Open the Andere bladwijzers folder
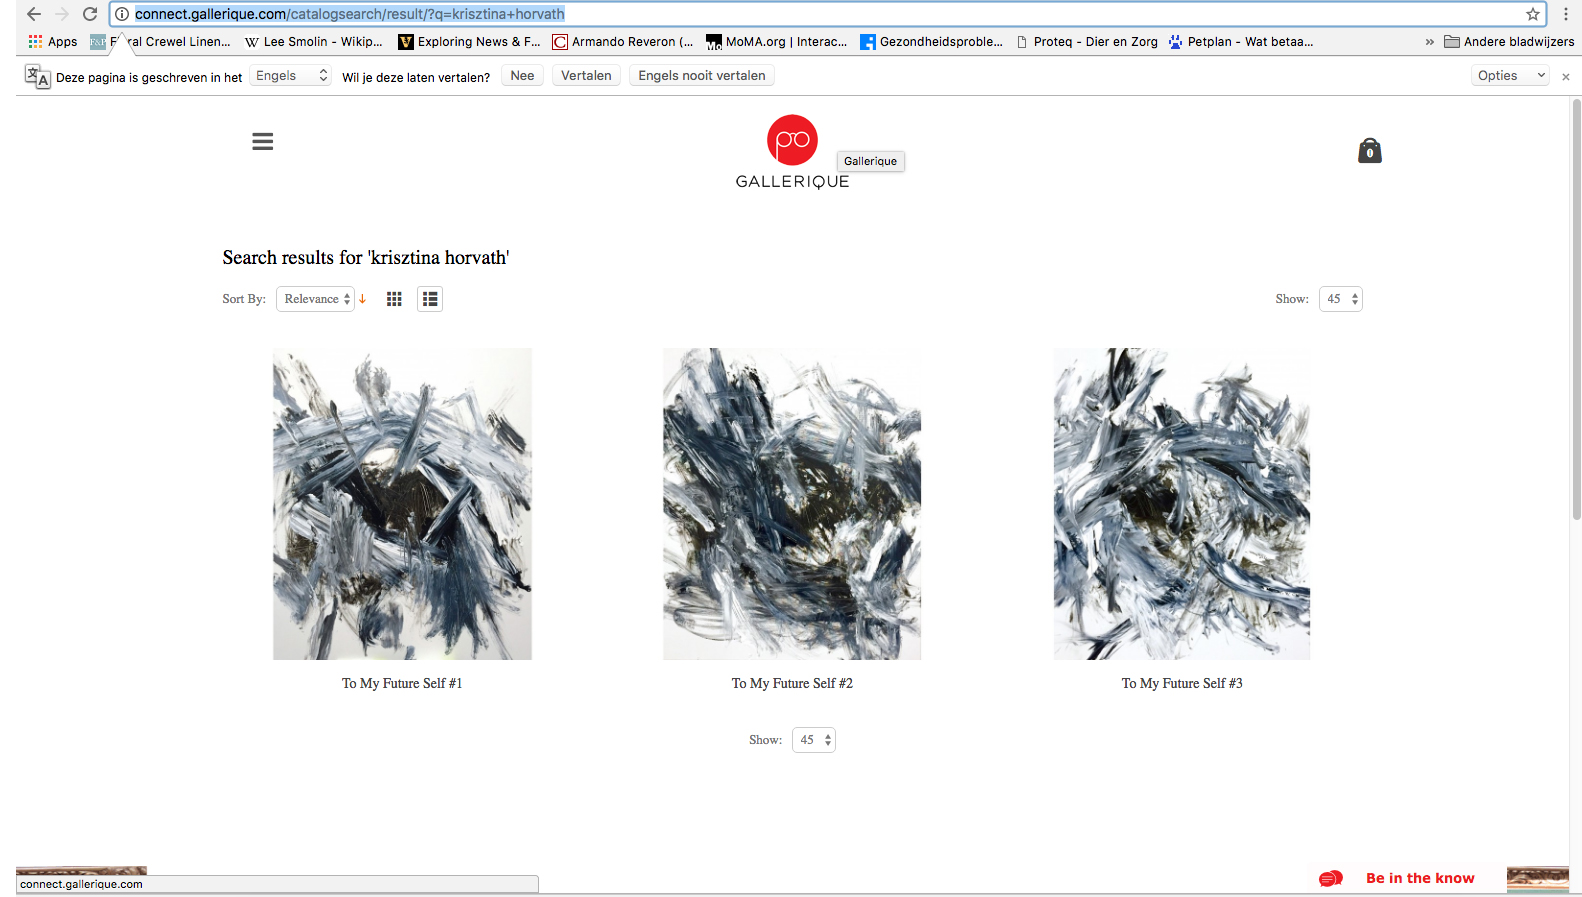This screenshot has width=1582, height=897. (1509, 41)
